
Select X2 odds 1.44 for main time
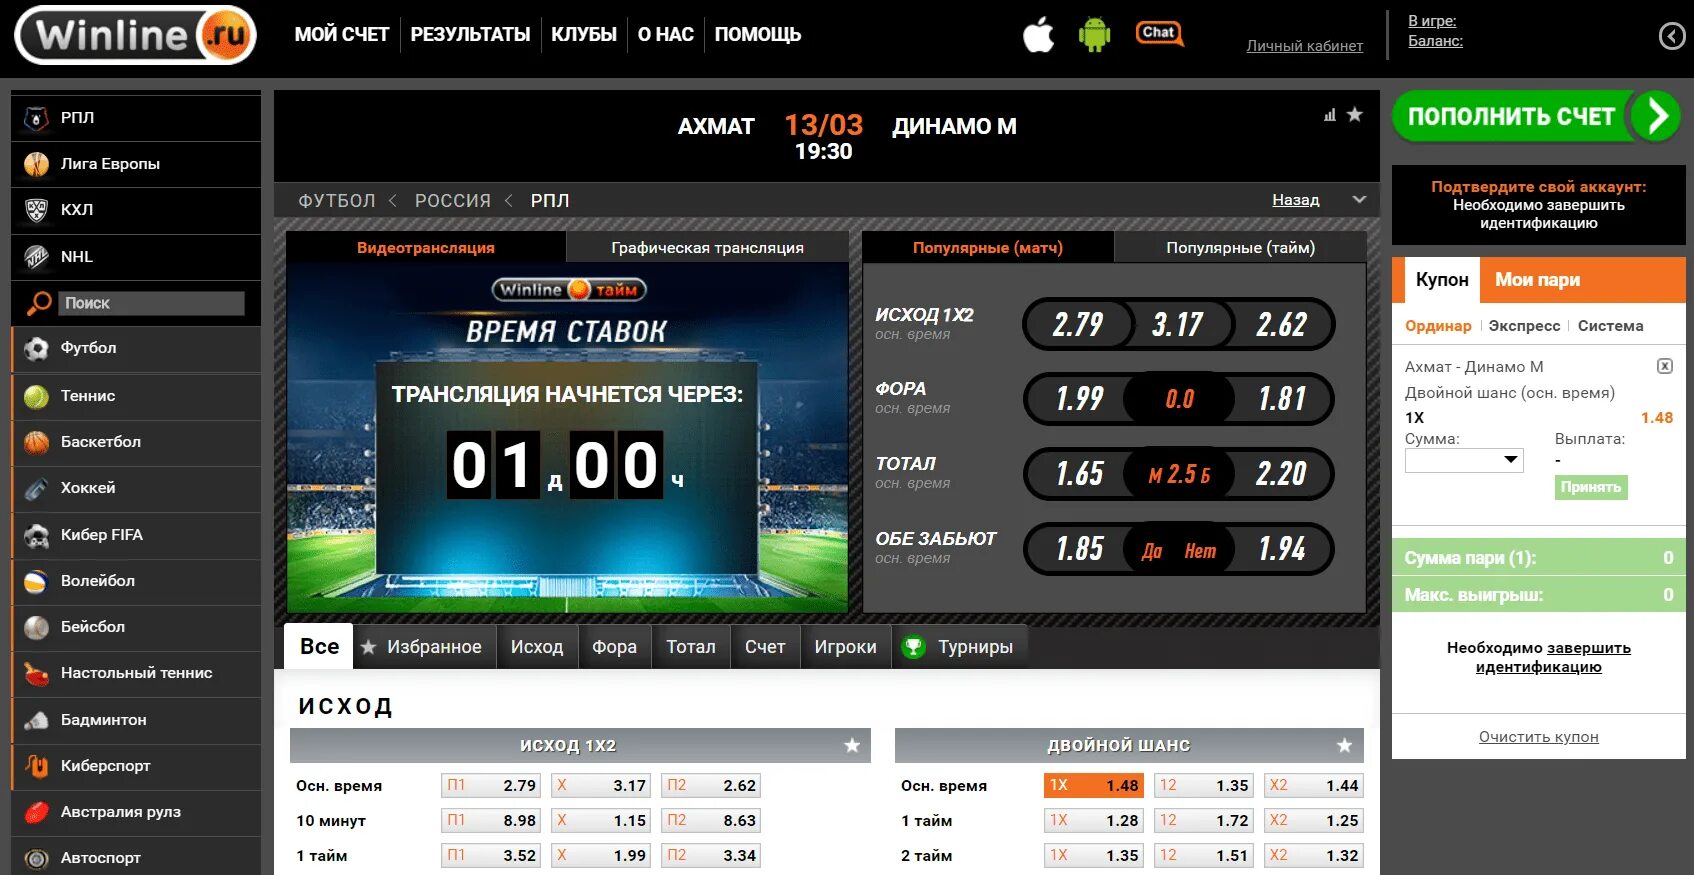pyautogui.click(x=1313, y=786)
